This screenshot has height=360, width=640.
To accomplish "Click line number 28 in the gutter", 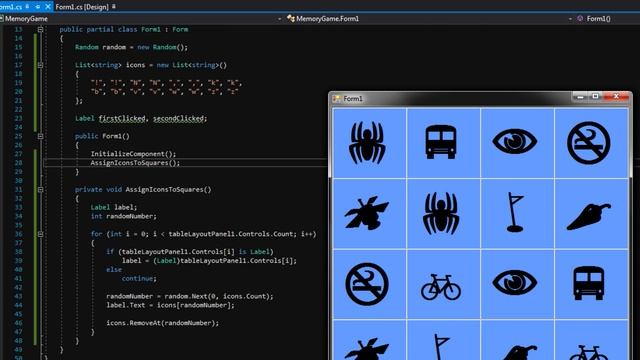I will tap(18, 163).
